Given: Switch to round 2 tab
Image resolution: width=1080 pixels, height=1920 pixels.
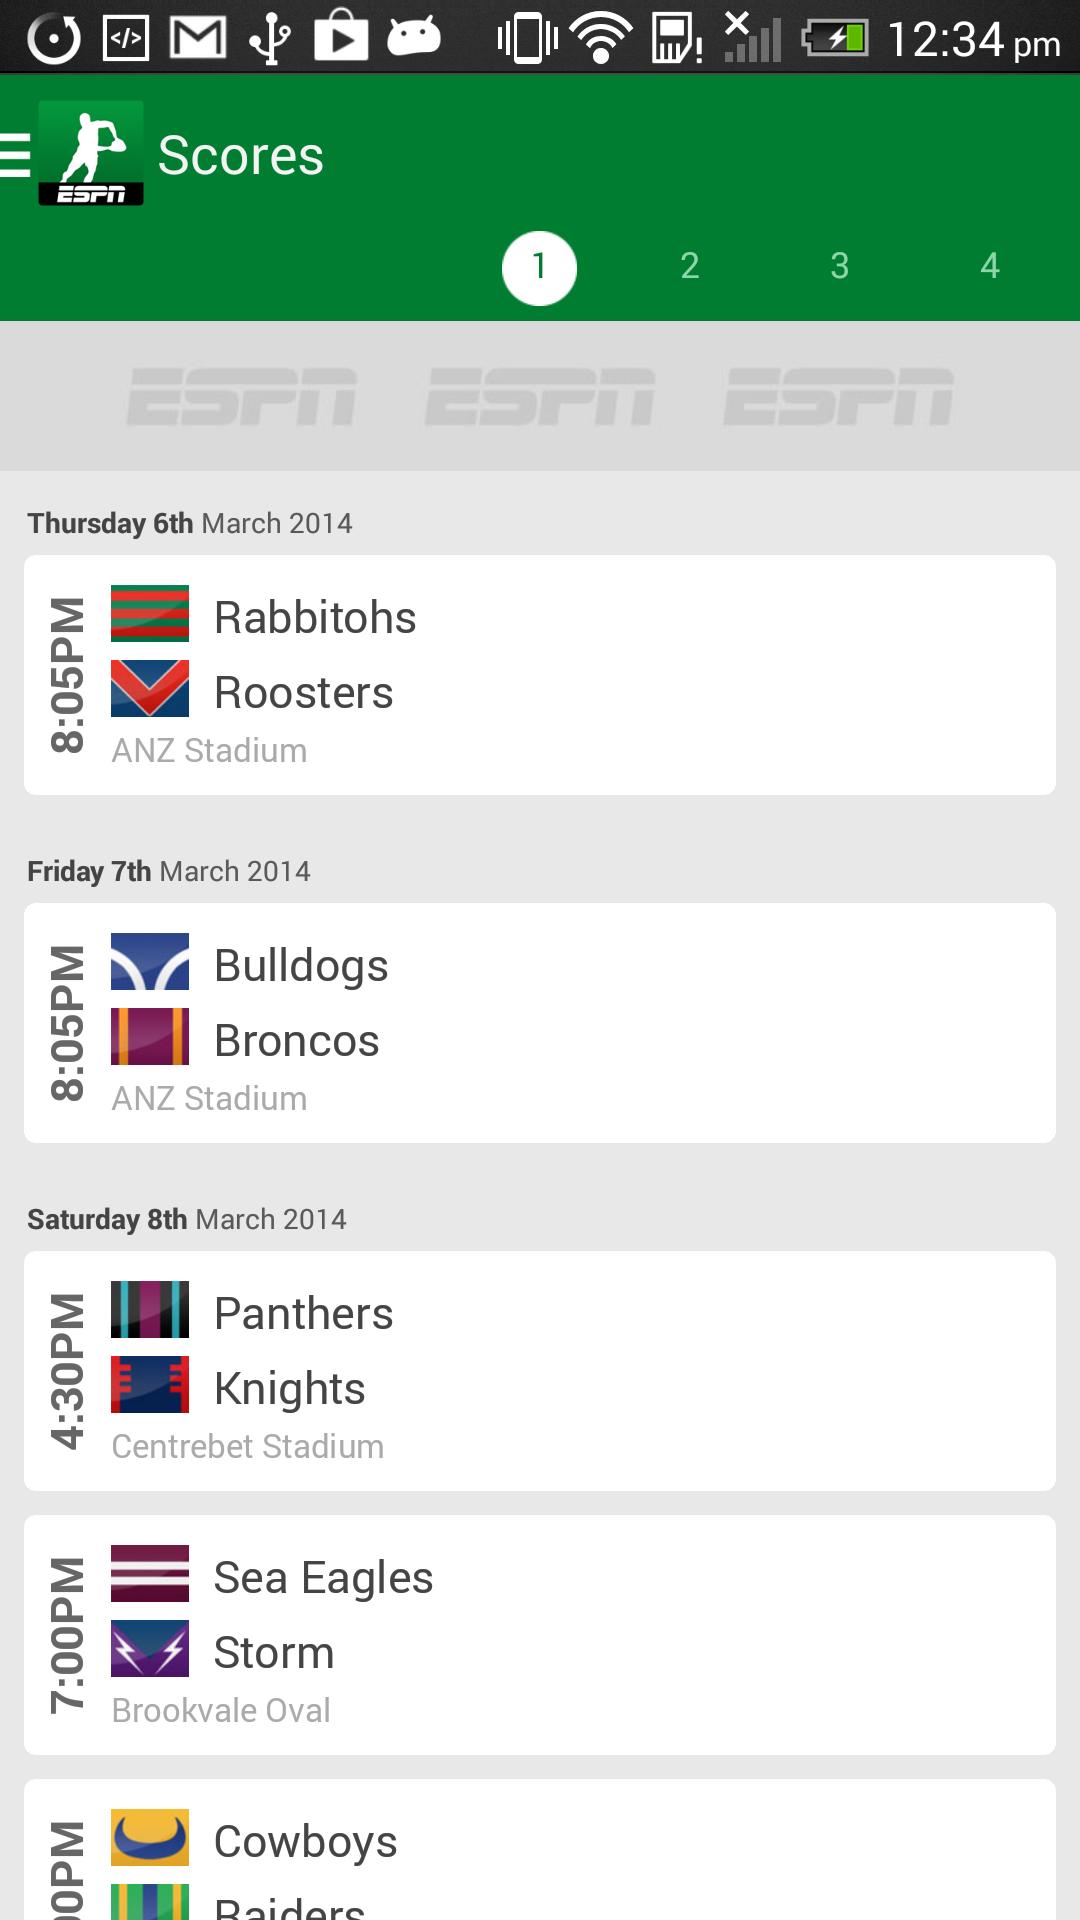Looking at the screenshot, I should point(690,266).
